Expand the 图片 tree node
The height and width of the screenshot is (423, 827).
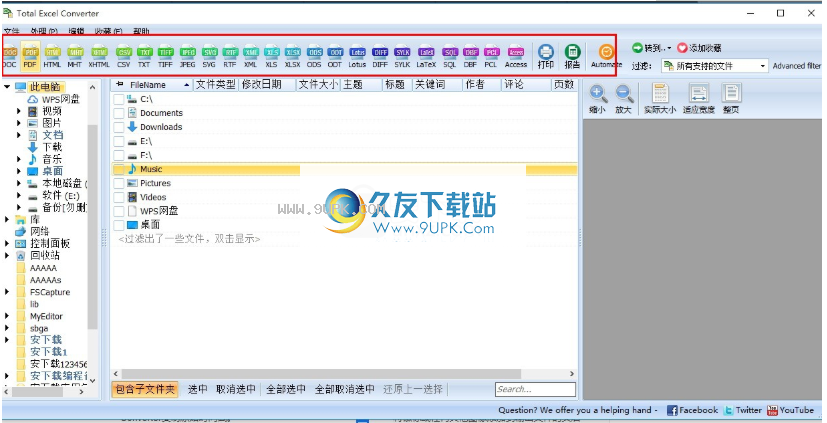click(x=19, y=123)
